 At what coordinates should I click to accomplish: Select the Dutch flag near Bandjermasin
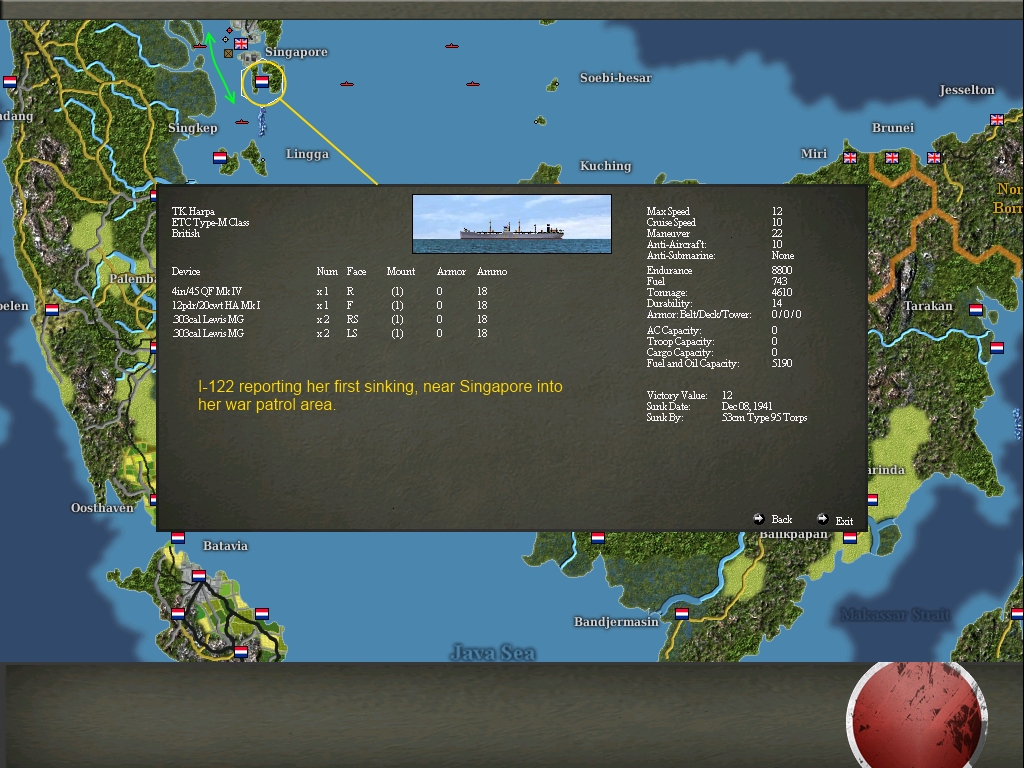point(682,613)
